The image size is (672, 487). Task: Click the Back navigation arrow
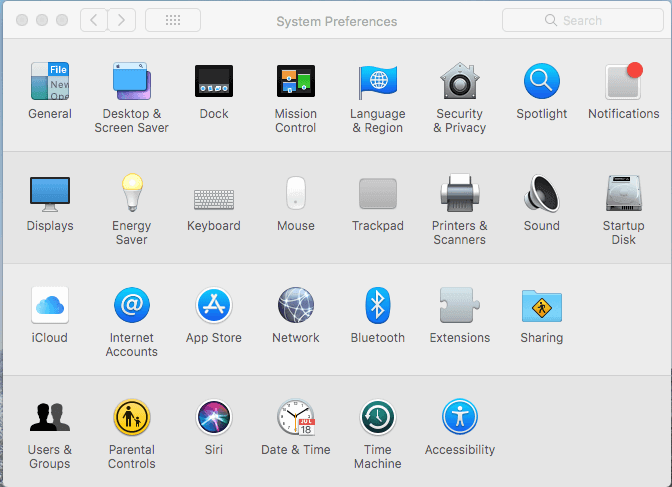coord(93,20)
